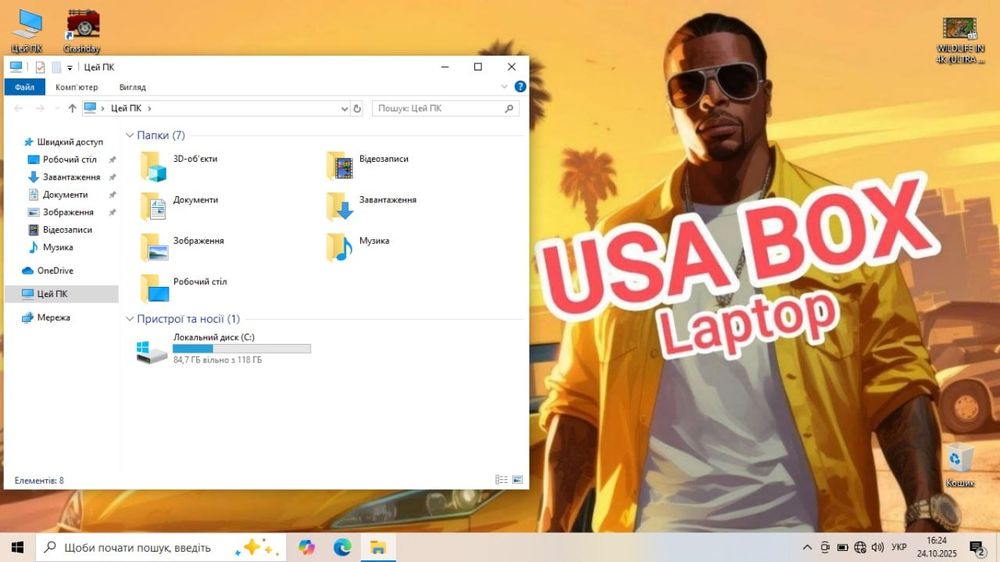
Task: Open the notification center icon
Action: point(977,548)
